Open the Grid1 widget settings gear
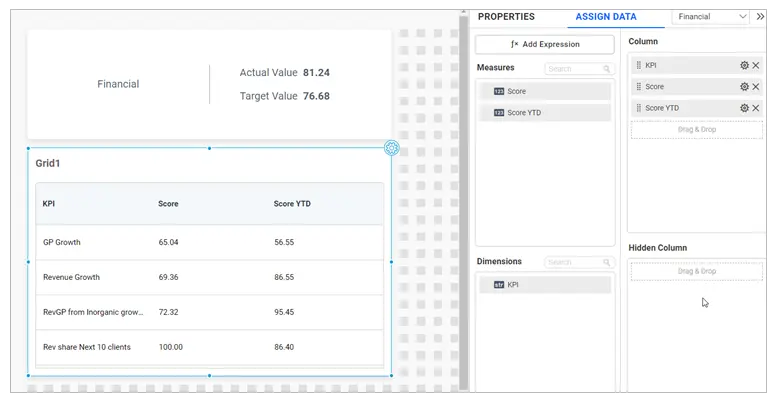Screen dimensions: 780x405 391,148
